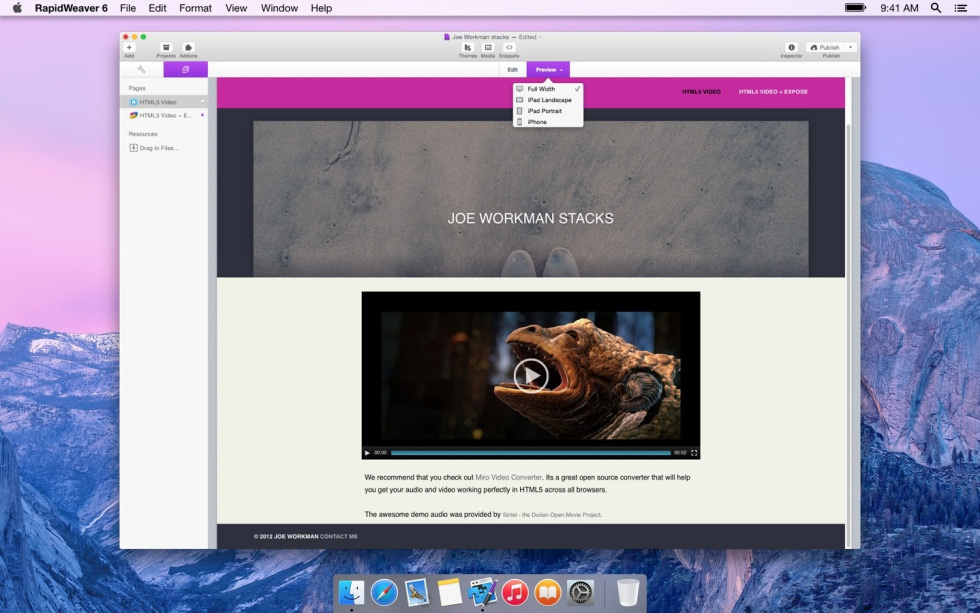Open document title Edited dropdown arrow

(540, 37)
